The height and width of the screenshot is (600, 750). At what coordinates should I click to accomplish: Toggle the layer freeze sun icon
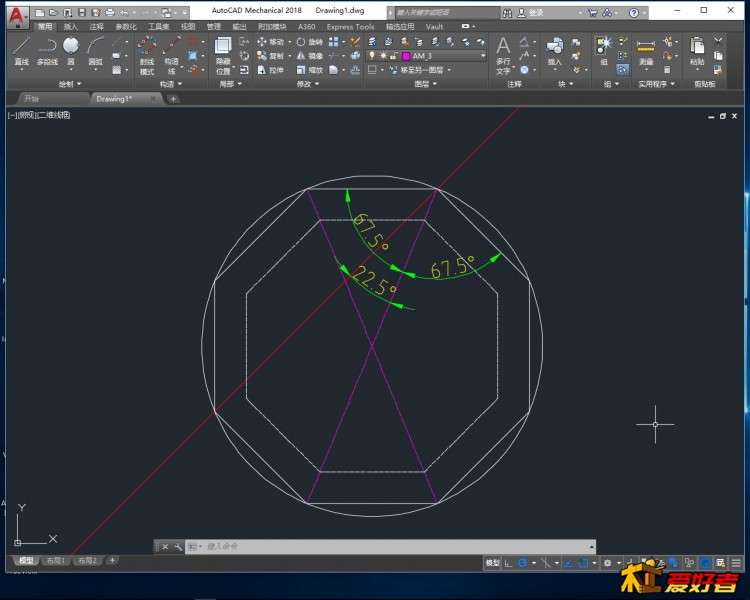pos(383,56)
